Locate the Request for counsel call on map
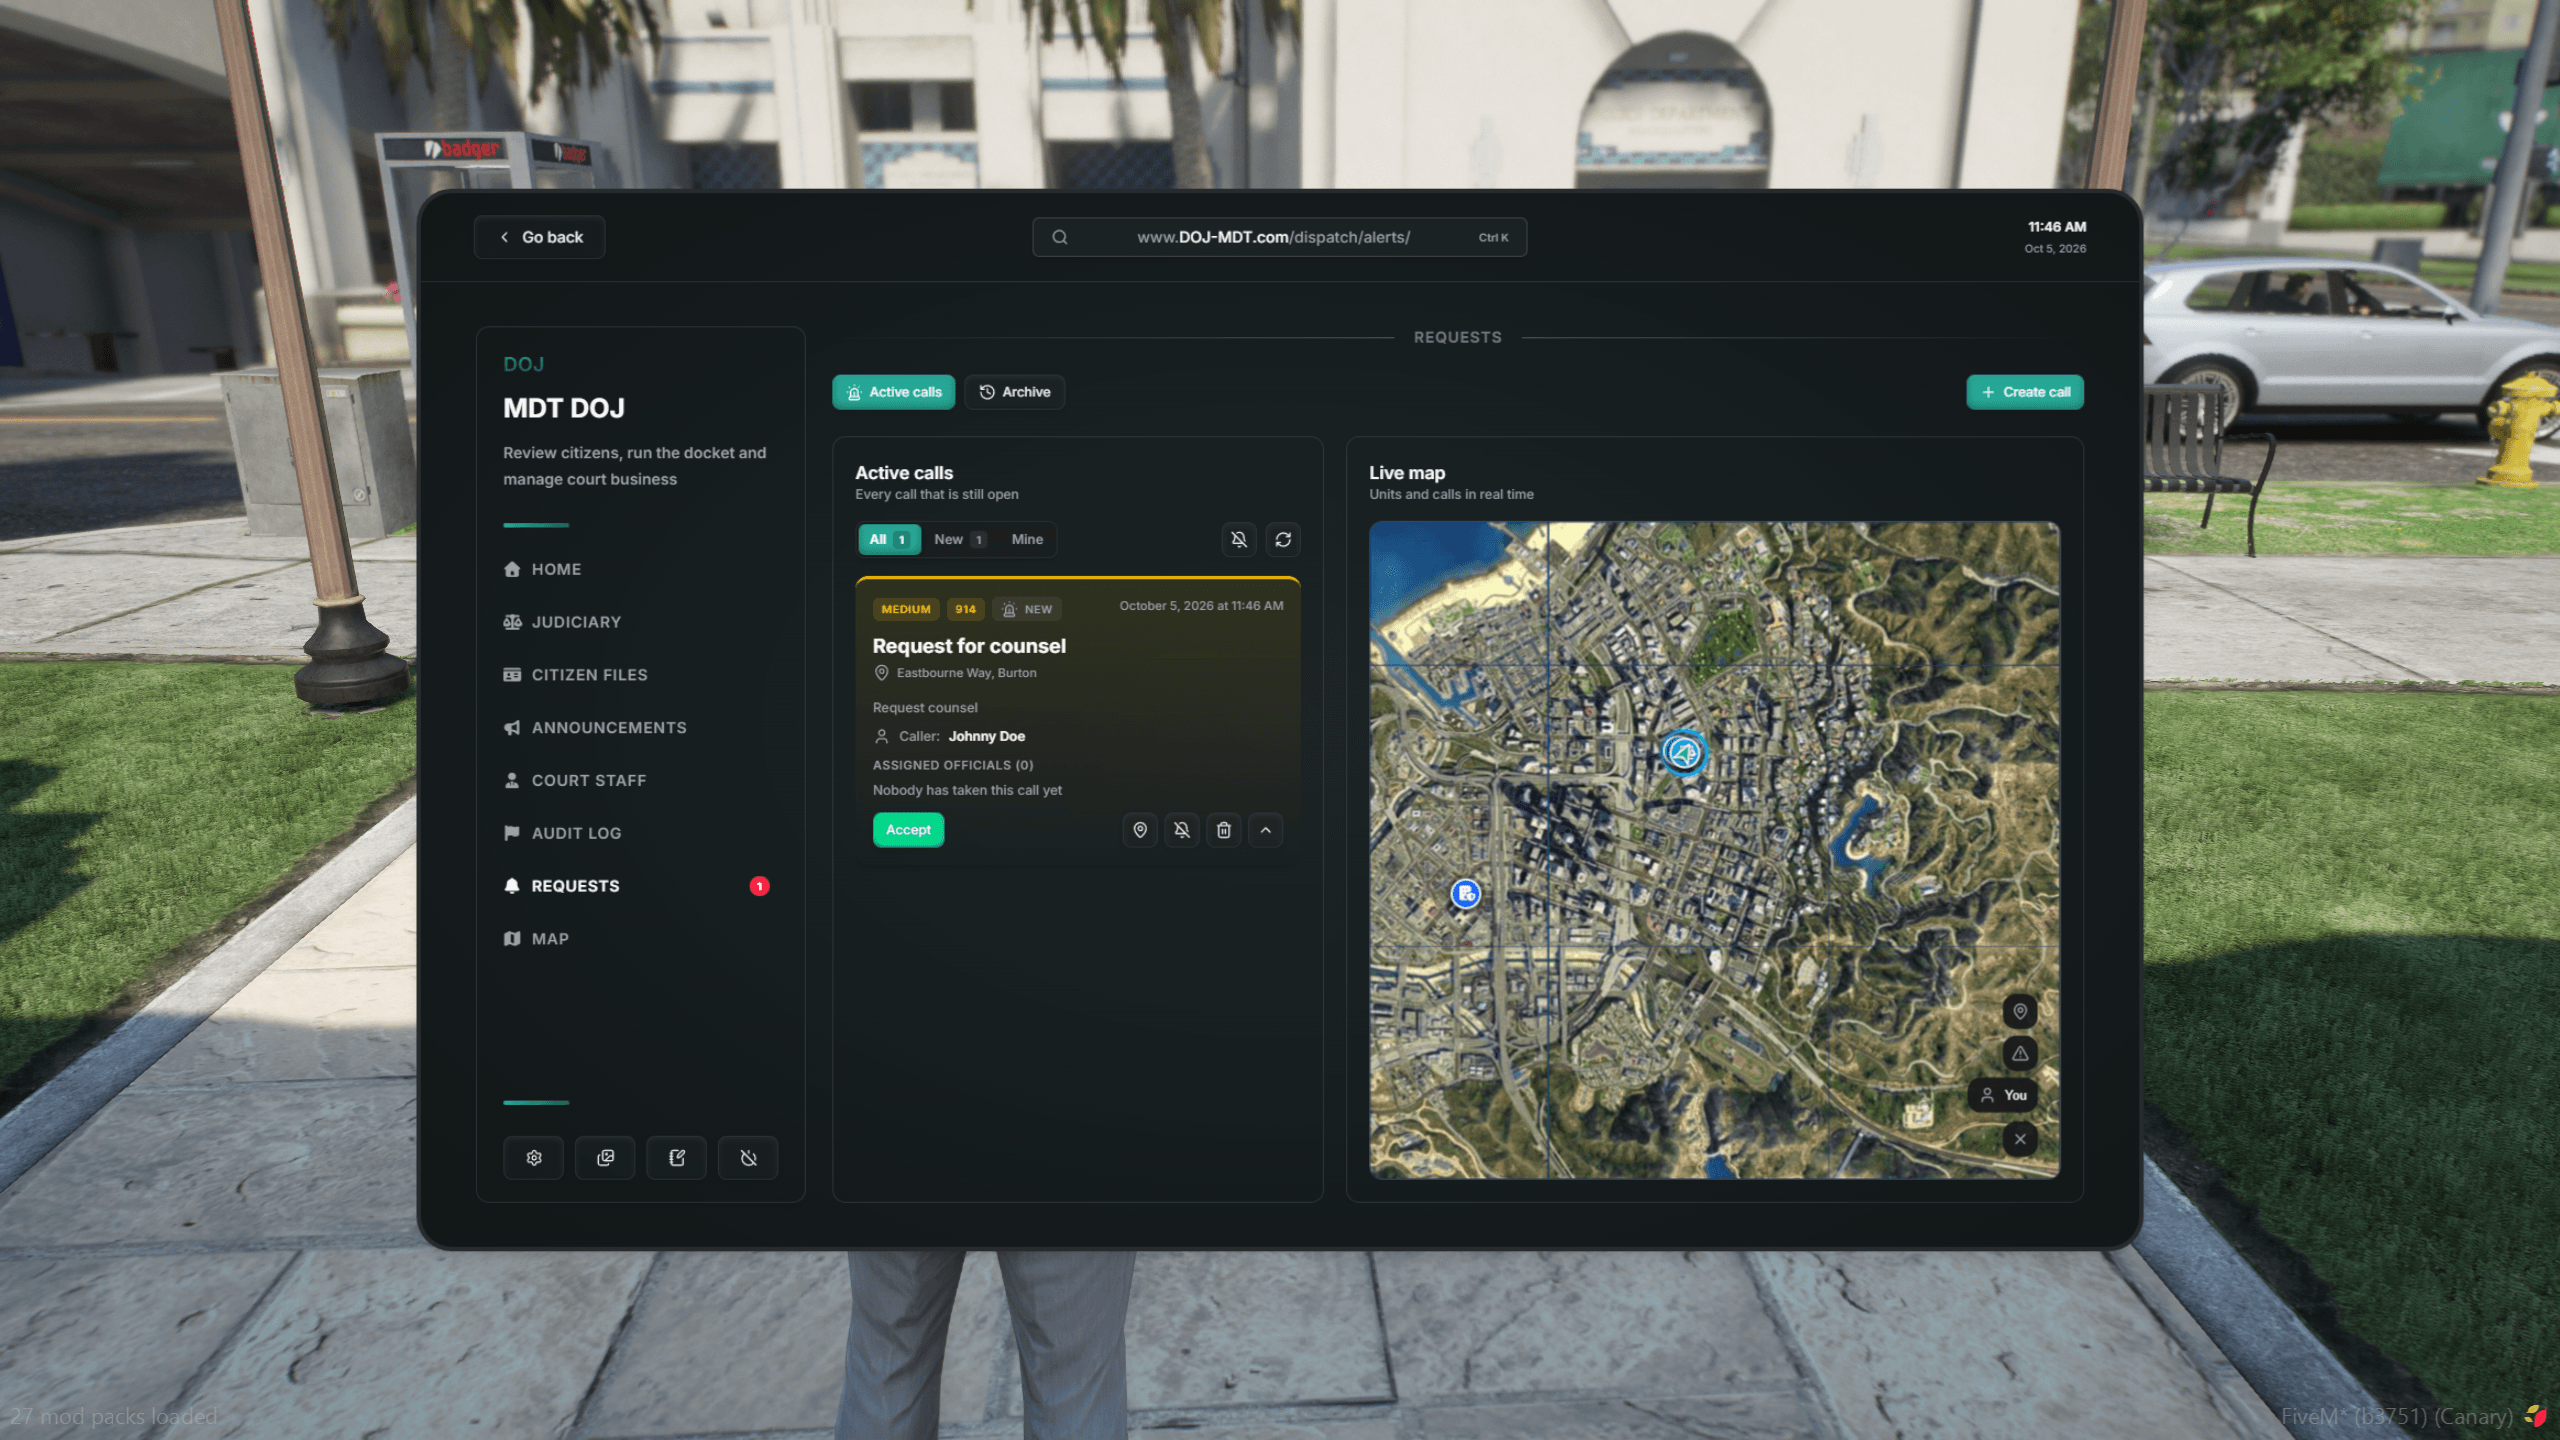 1140,829
